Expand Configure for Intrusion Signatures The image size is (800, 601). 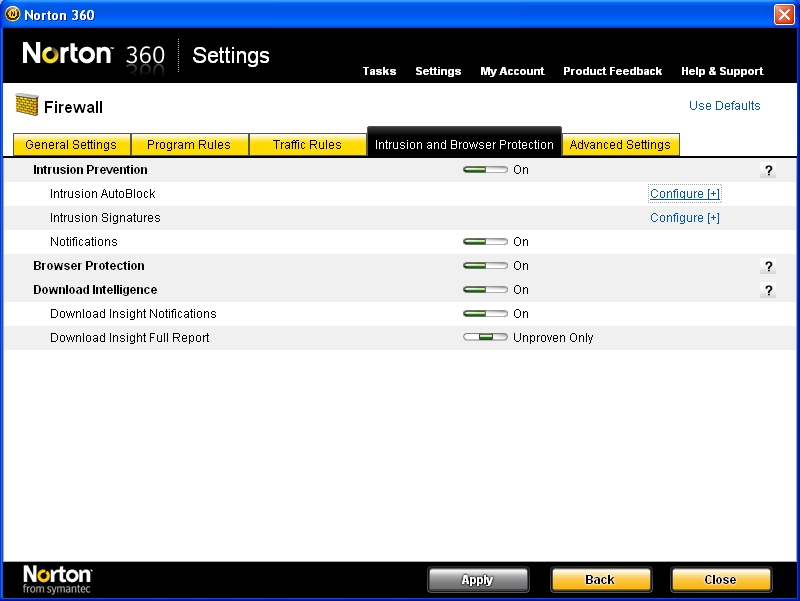click(685, 218)
